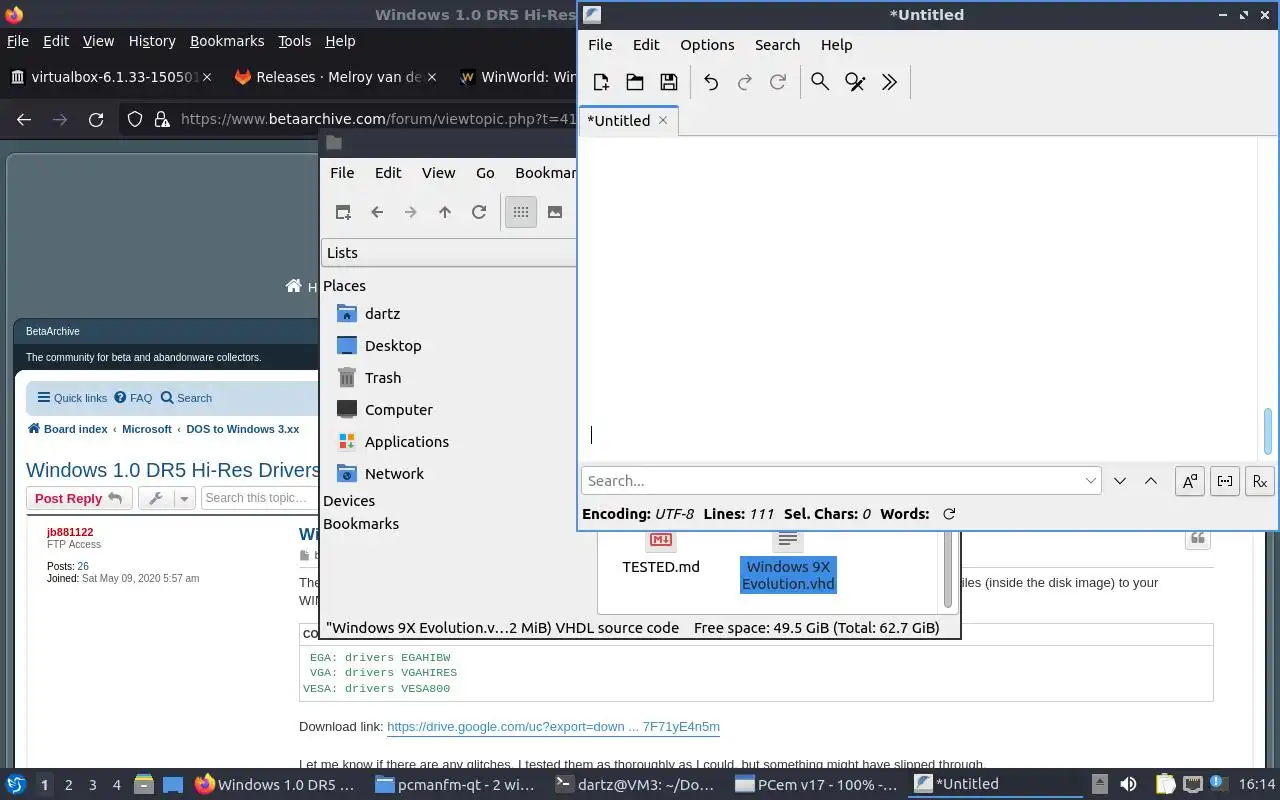Screen dimensions: 1280x800
Task: Open search history dropdown arrow
Action: pos(1091,481)
